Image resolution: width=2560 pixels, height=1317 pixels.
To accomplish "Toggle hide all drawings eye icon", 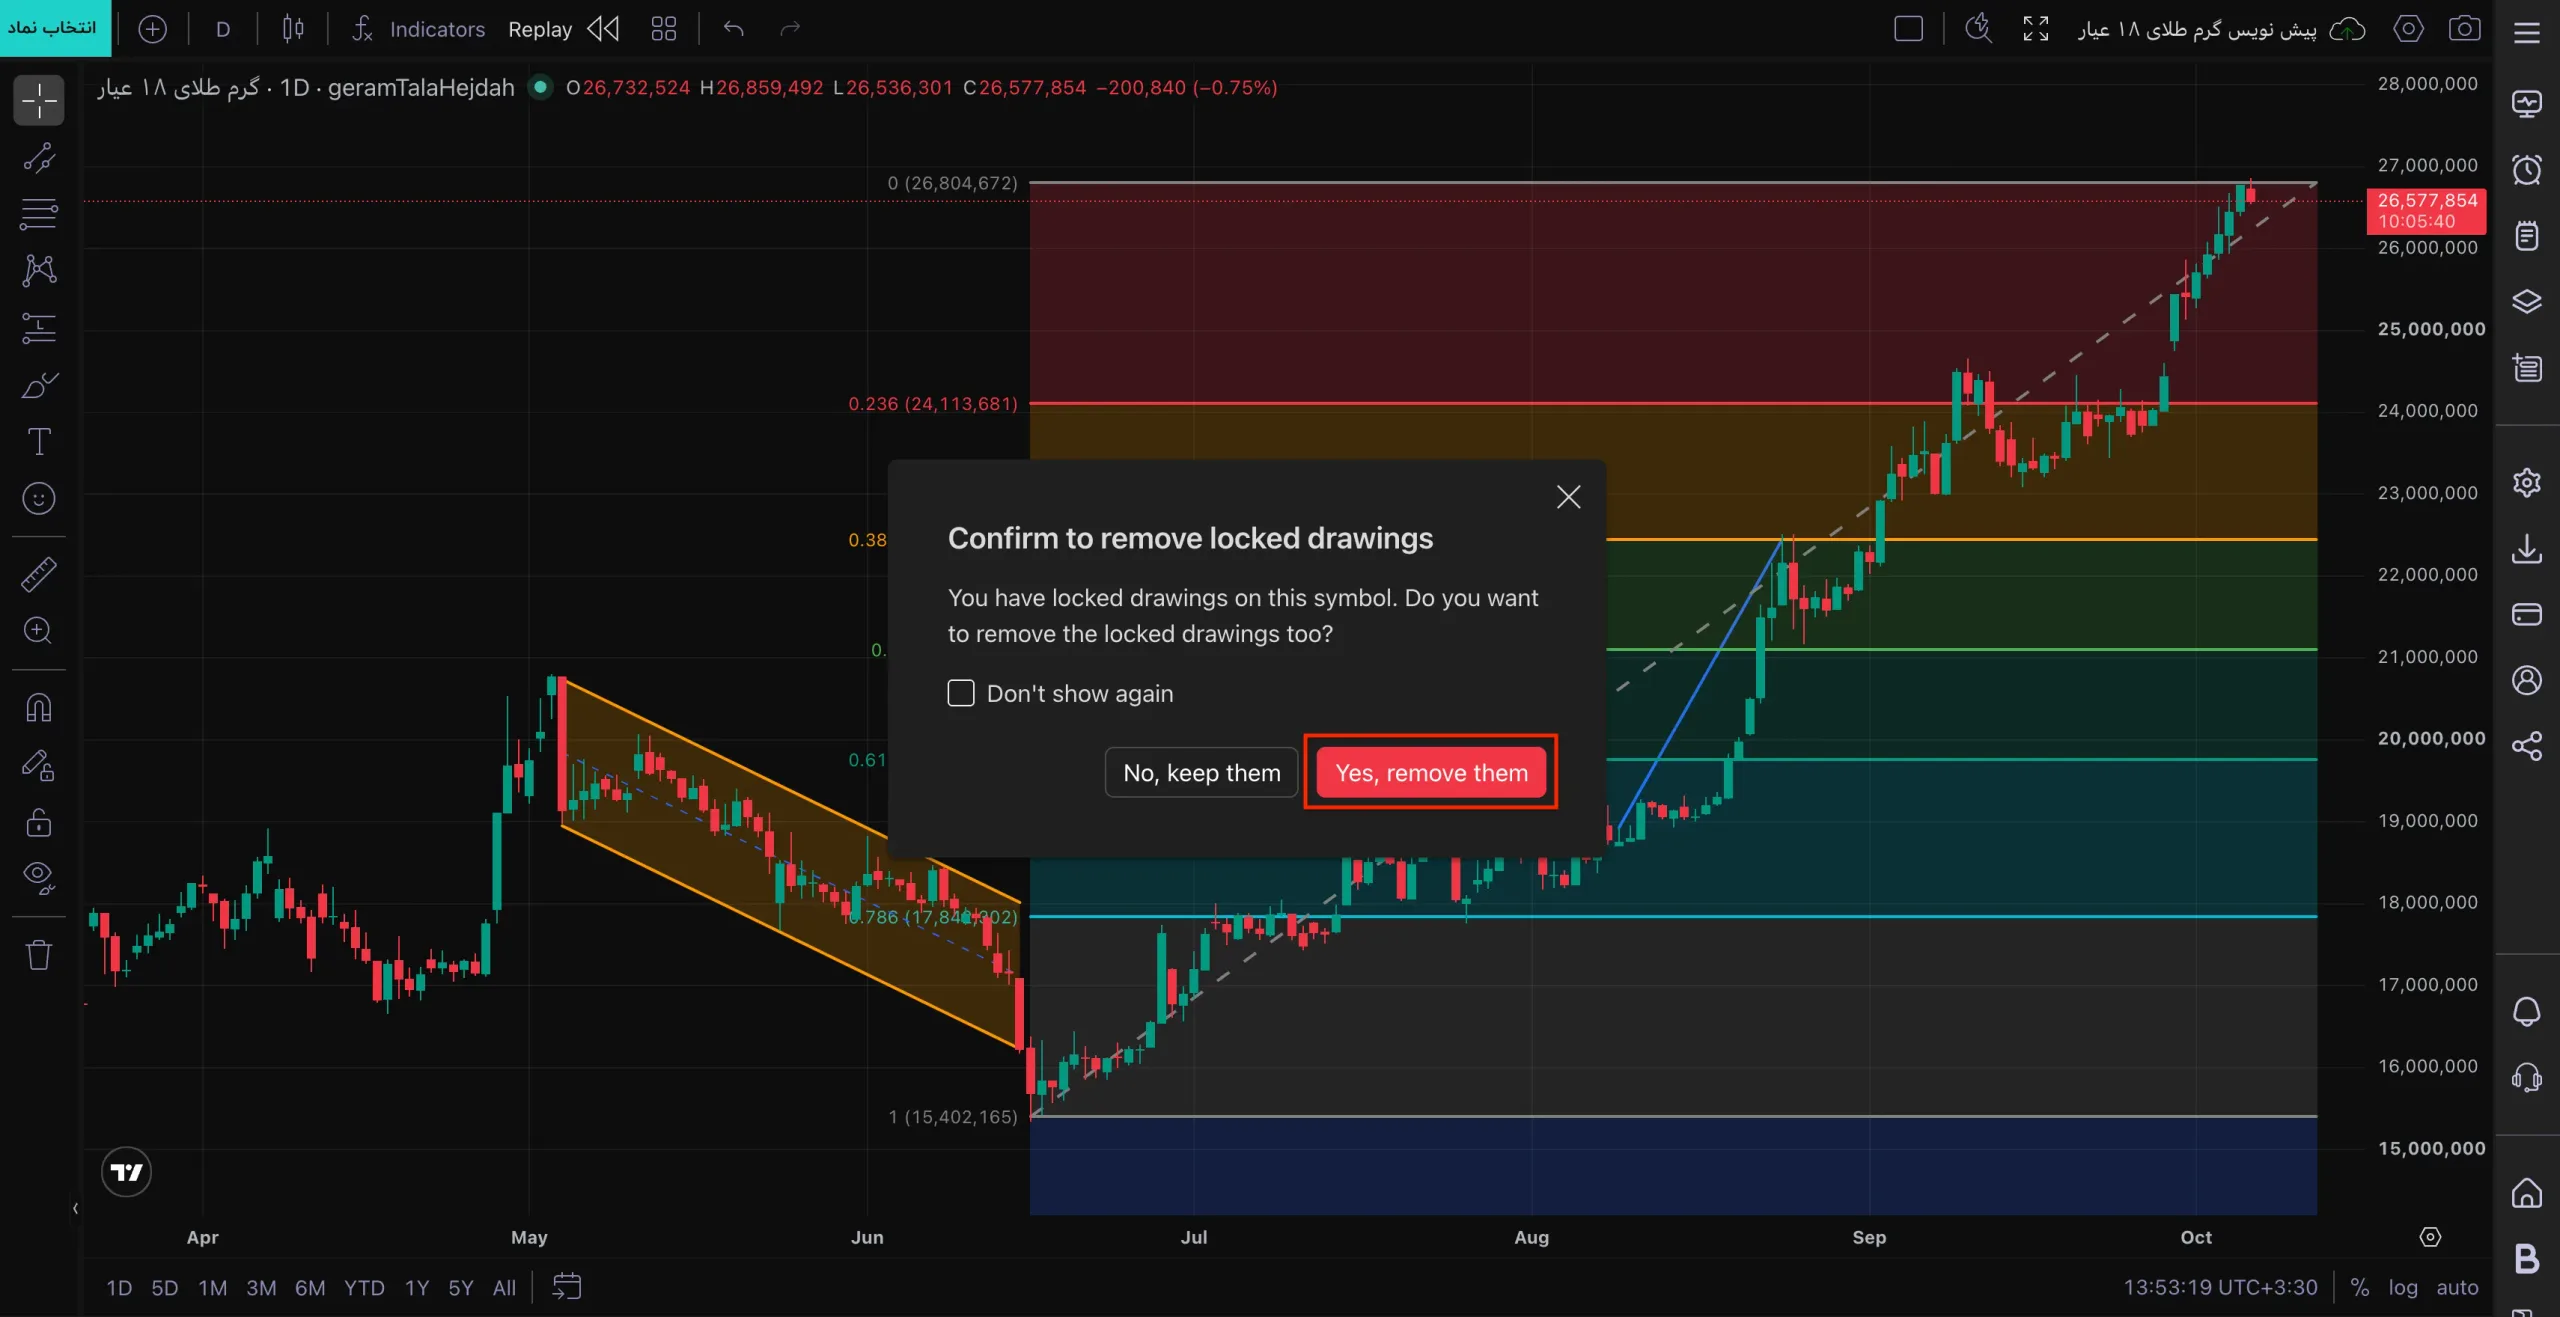I will pyautogui.click(x=39, y=878).
